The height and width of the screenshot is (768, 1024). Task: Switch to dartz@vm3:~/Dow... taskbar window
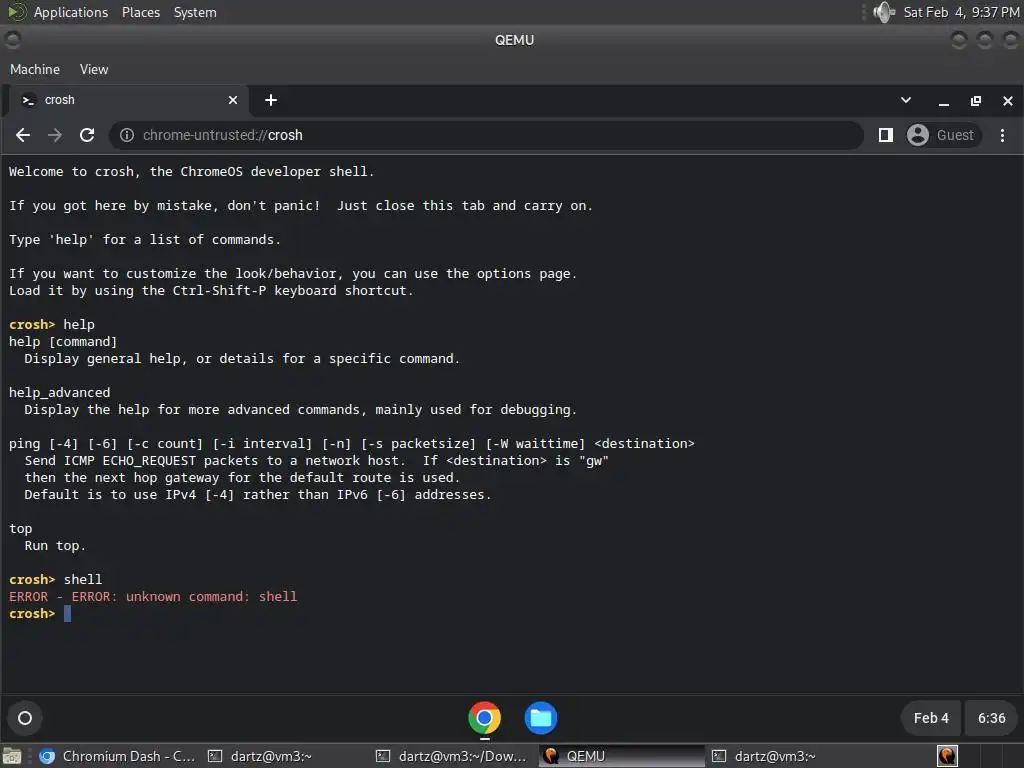click(453, 756)
